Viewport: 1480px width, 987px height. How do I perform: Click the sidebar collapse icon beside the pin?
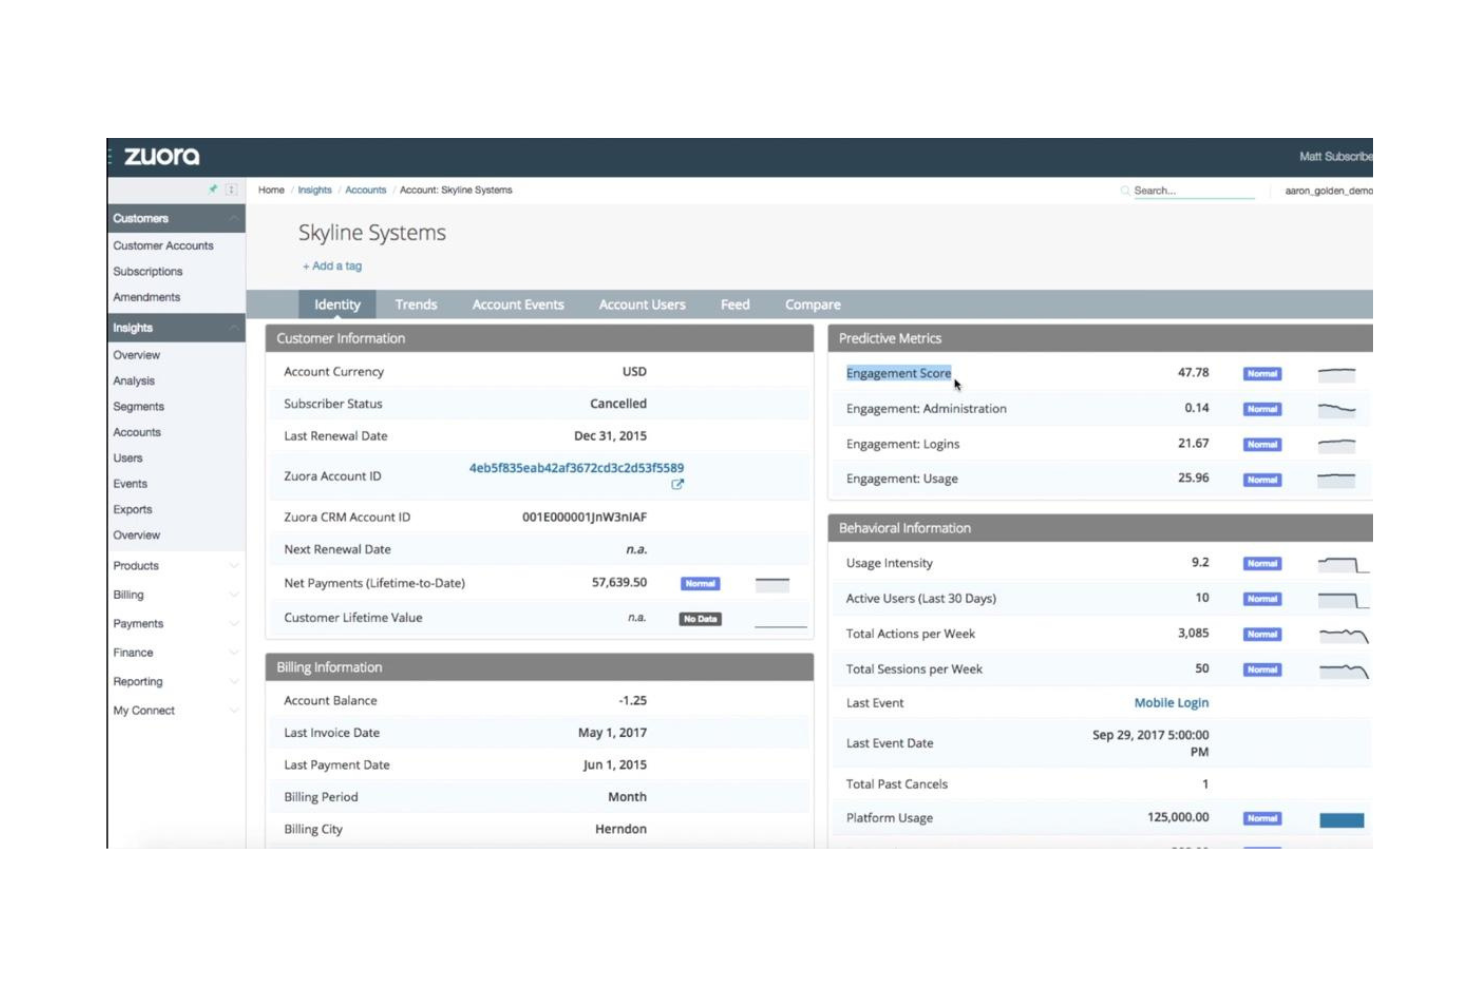(x=230, y=188)
